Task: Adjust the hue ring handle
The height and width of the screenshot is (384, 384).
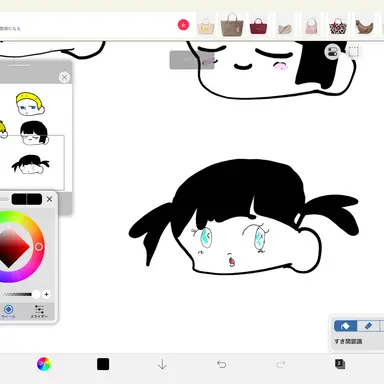Action: tap(39, 247)
